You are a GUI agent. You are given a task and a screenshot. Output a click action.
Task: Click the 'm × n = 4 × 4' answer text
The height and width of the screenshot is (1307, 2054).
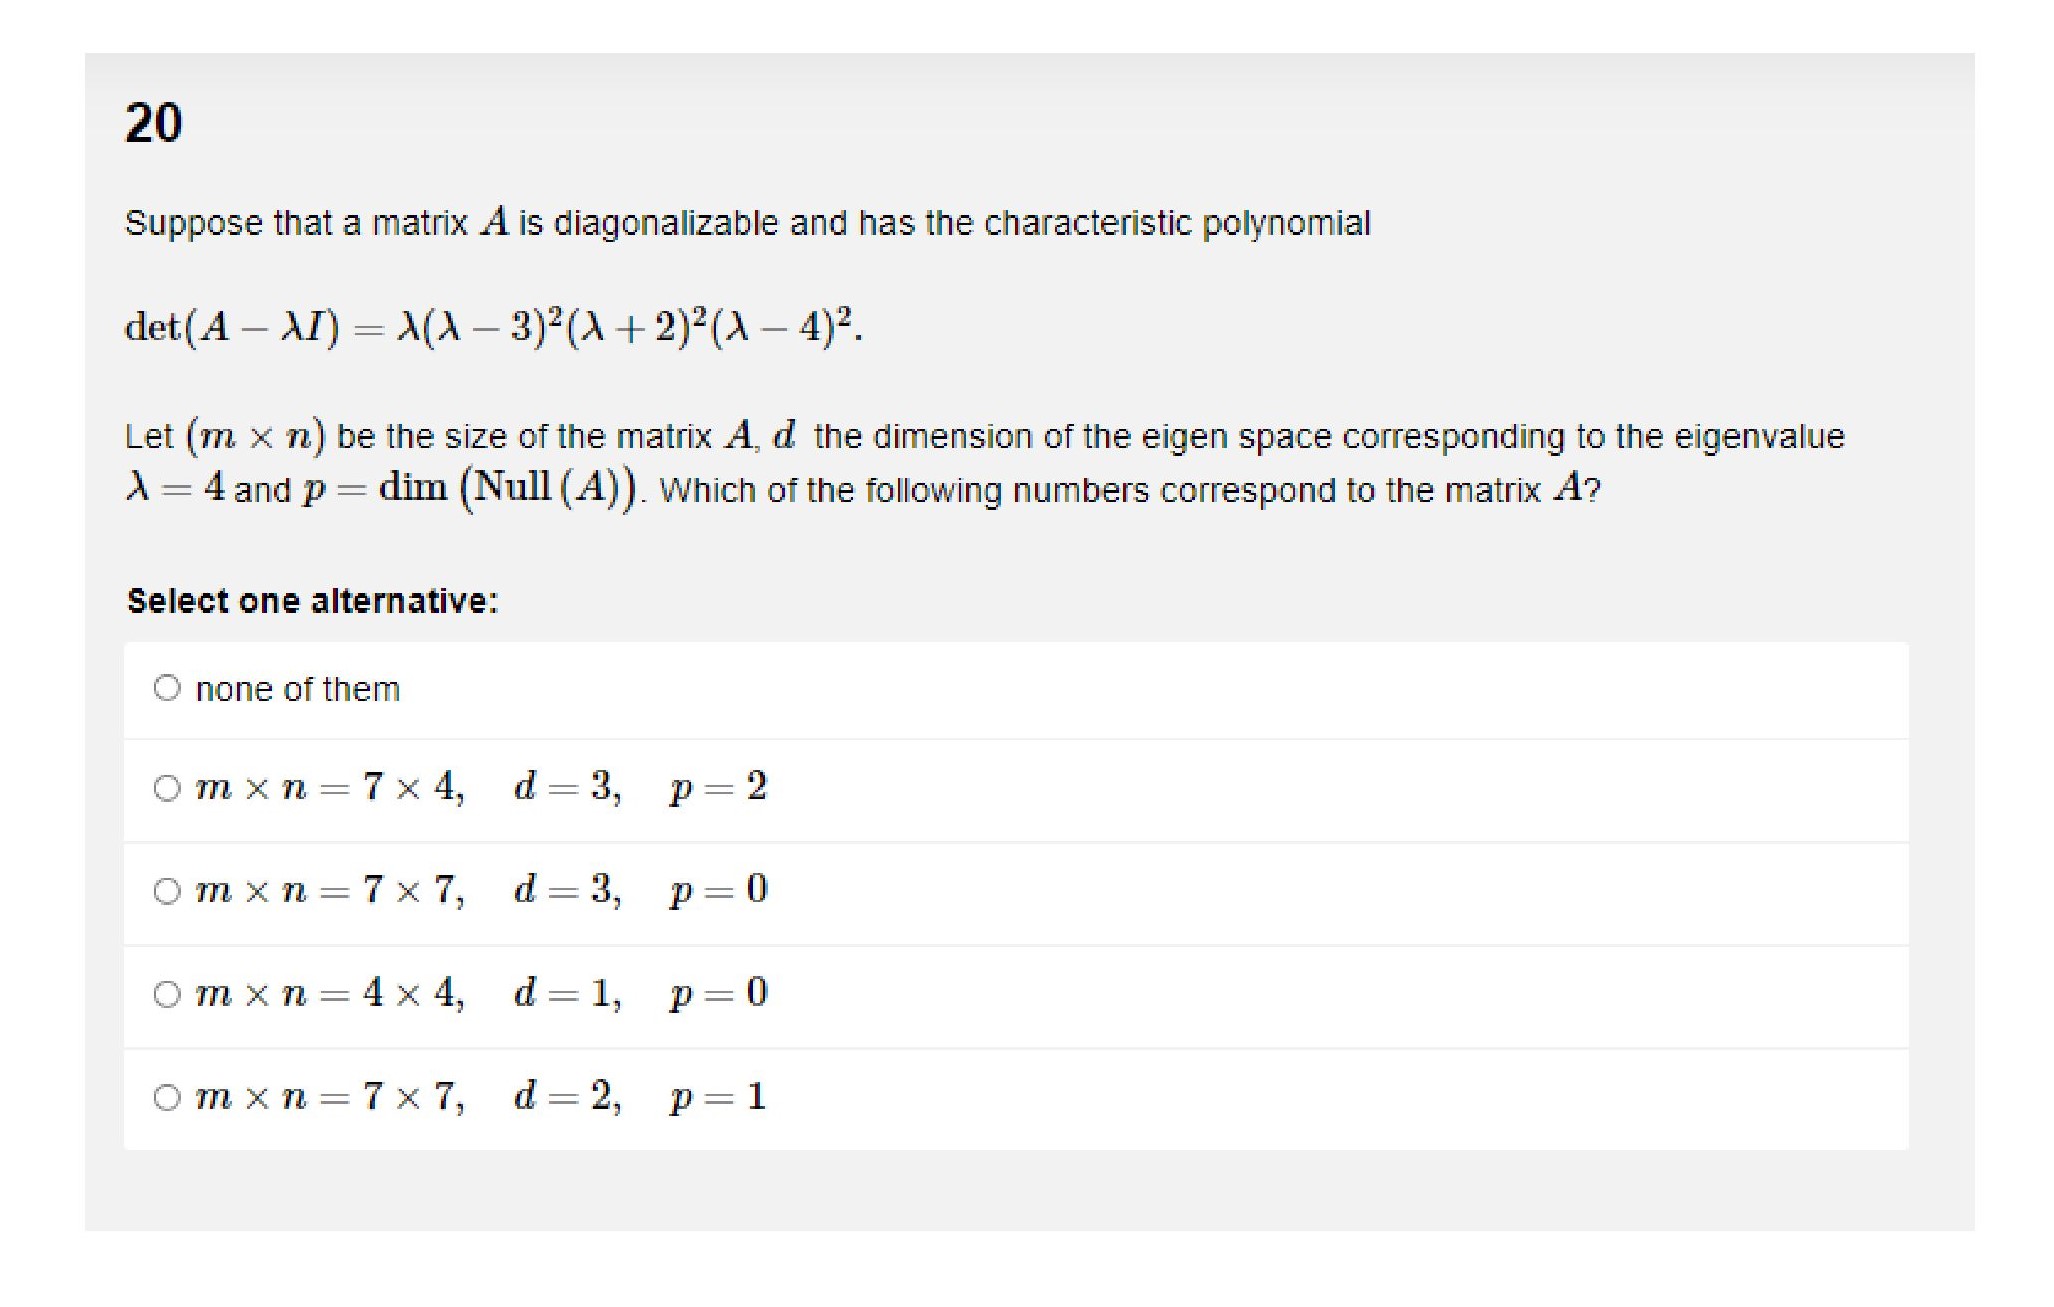tap(330, 993)
